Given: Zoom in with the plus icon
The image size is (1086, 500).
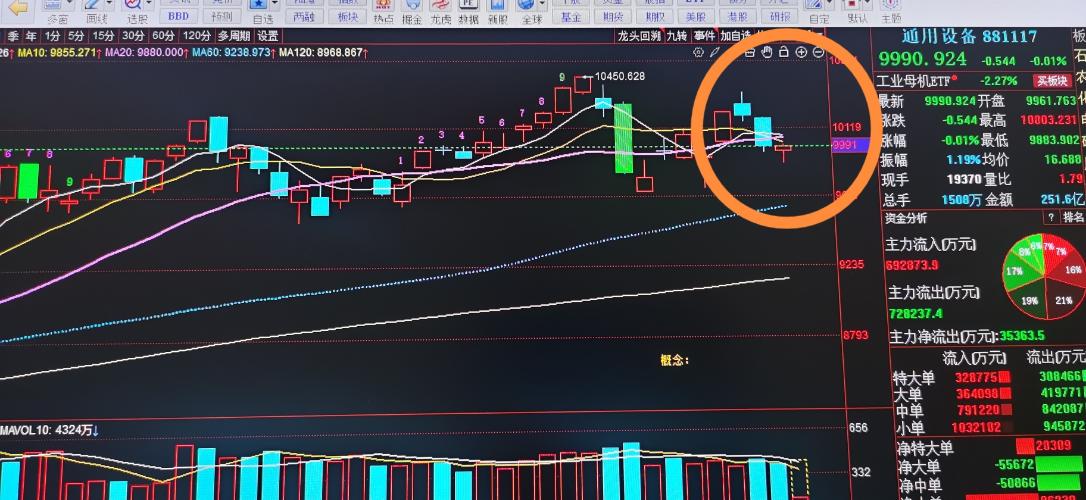Looking at the screenshot, I should [801, 52].
